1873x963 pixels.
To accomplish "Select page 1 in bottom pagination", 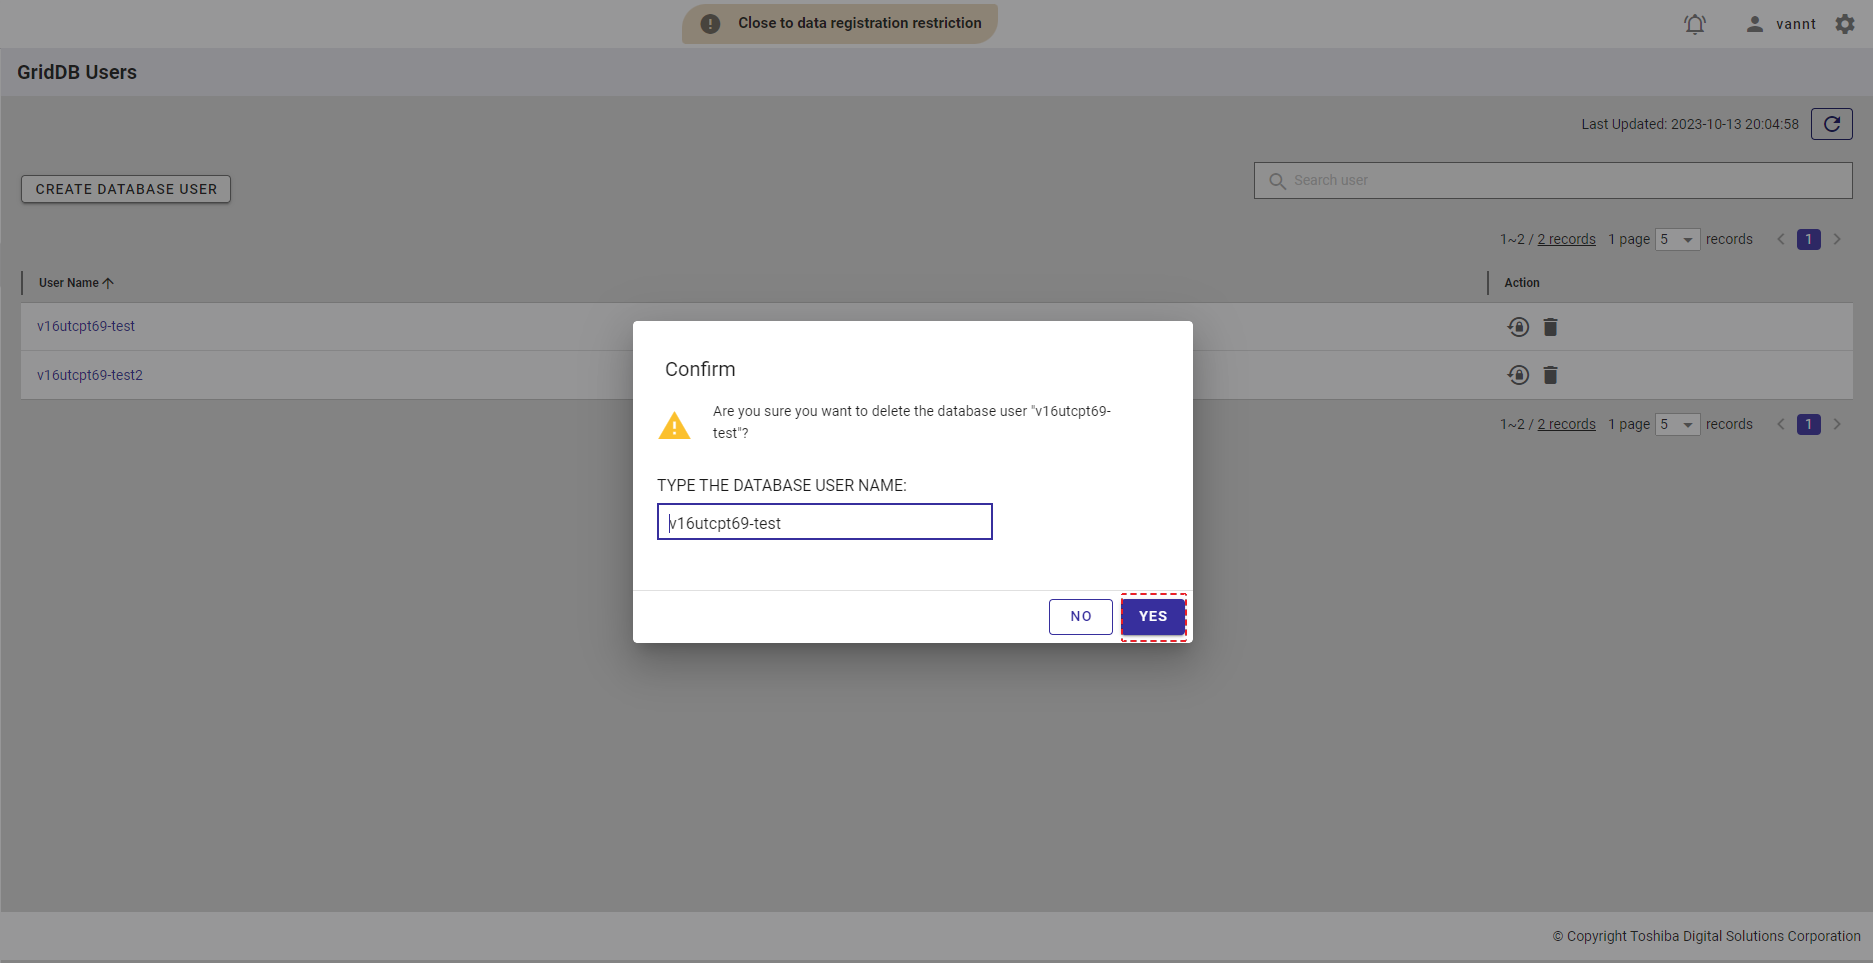I will pyautogui.click(x=1808, y=425).
